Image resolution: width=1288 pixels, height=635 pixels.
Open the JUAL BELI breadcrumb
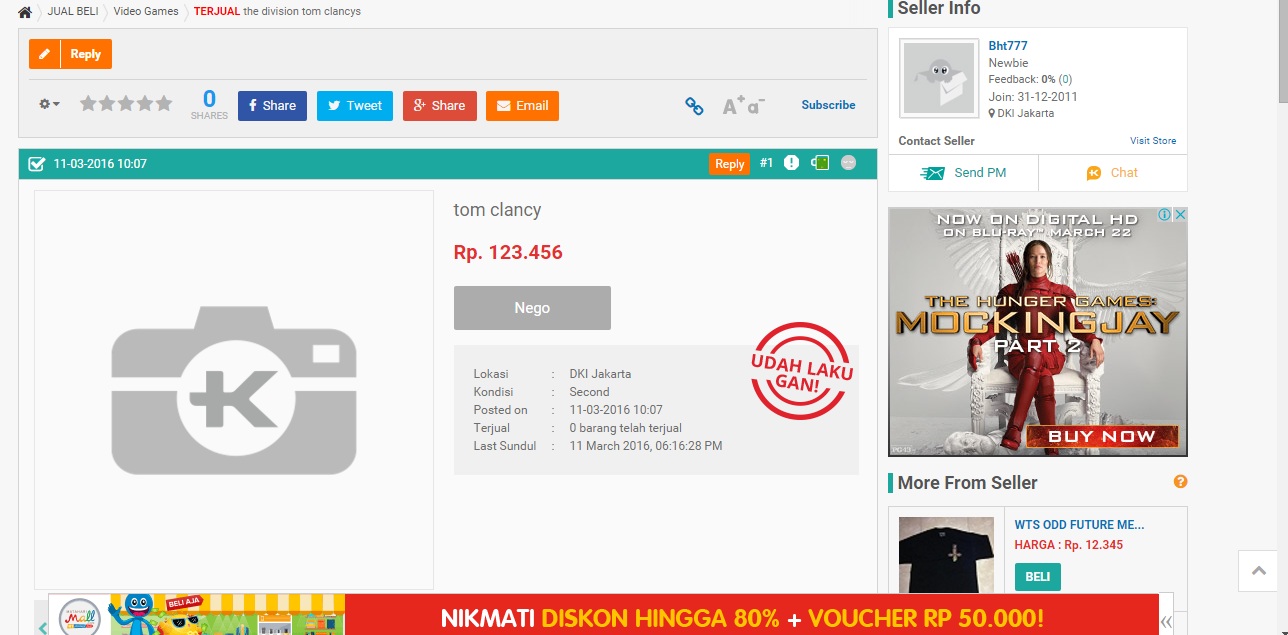pos(73,12)
